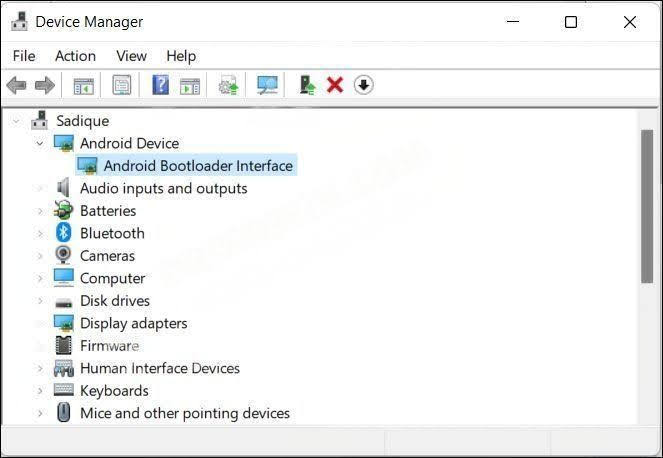
Task: Collapse the Android Device category
Action: (40, 143)
